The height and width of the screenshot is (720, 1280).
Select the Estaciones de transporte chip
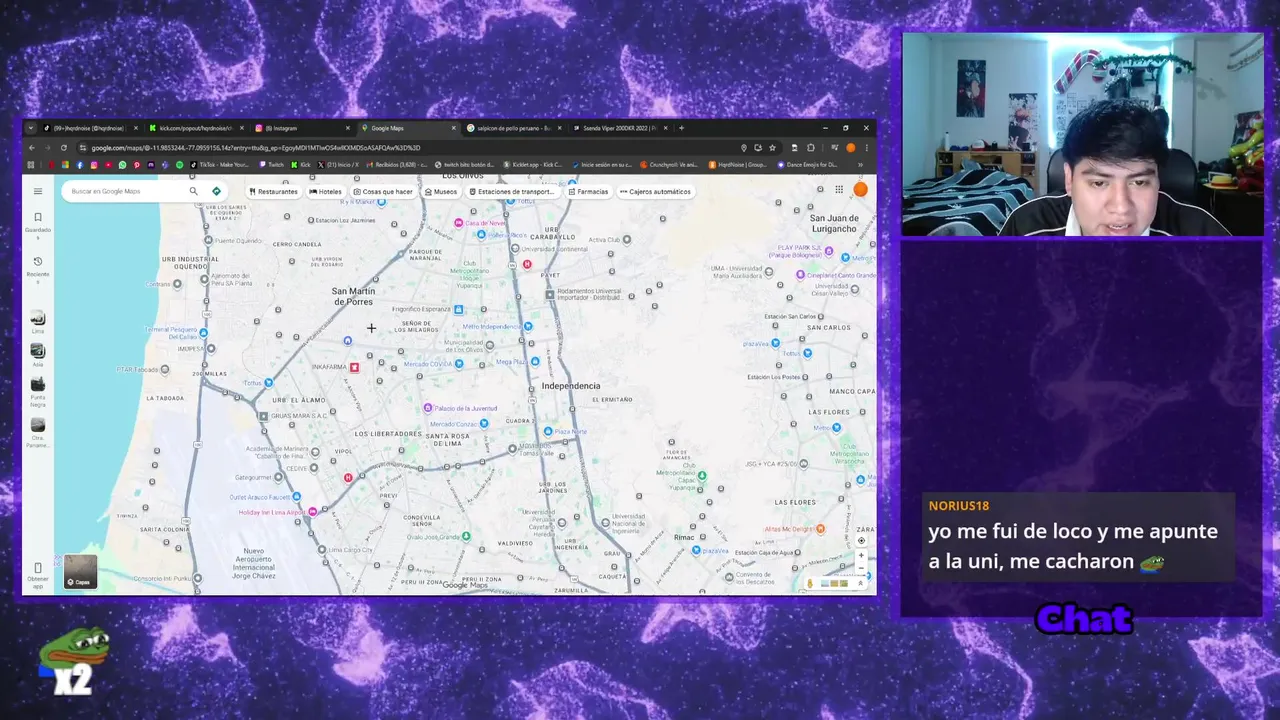512,191
